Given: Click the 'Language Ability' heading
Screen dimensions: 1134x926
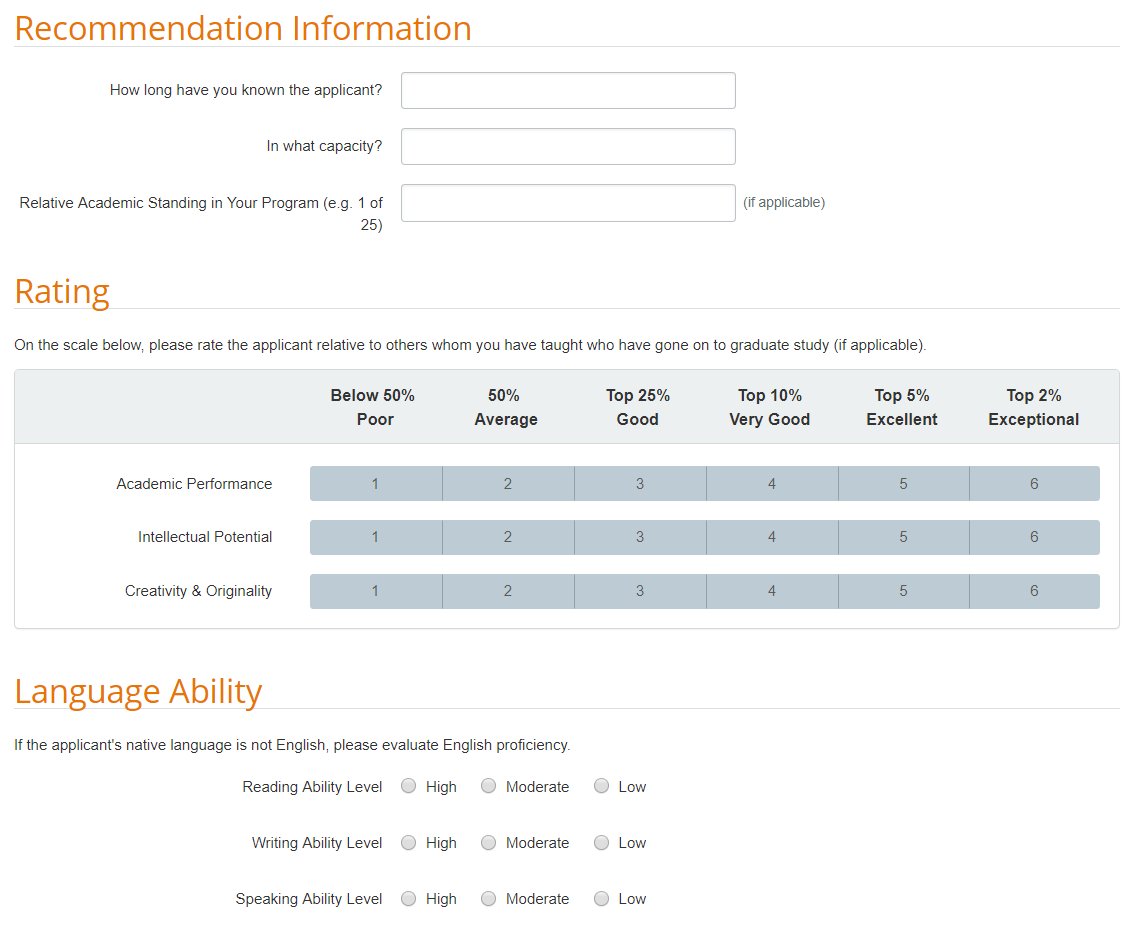Looking at the screenshot, I should pos(138,691).
